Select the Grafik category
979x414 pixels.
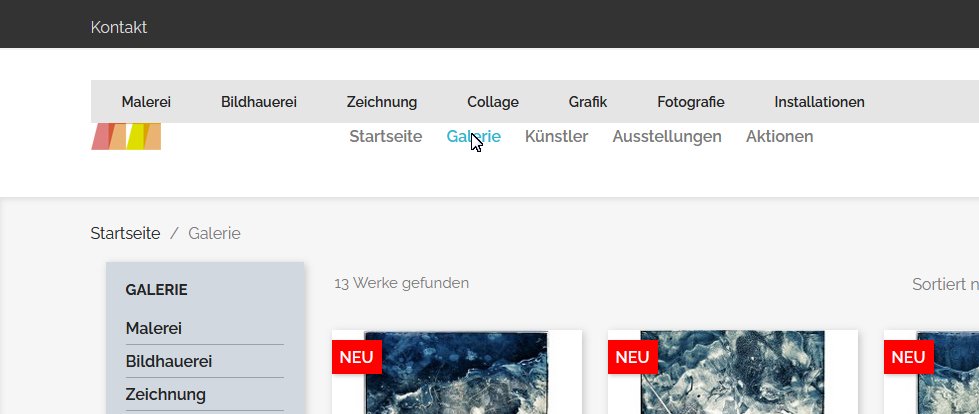point(588,102)
